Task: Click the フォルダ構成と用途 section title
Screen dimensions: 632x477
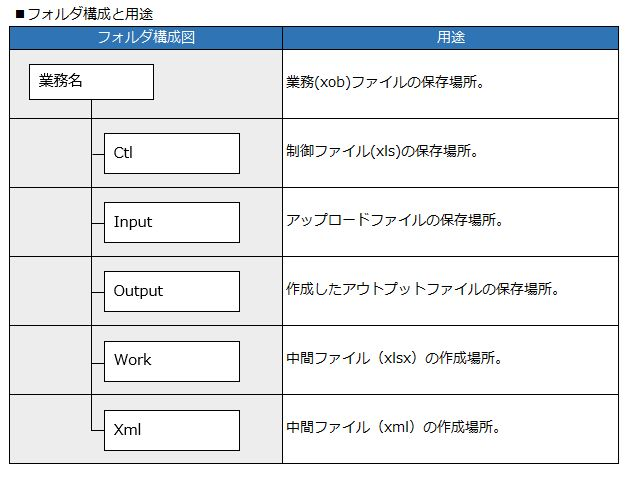Action: click(x=90, y=14)
